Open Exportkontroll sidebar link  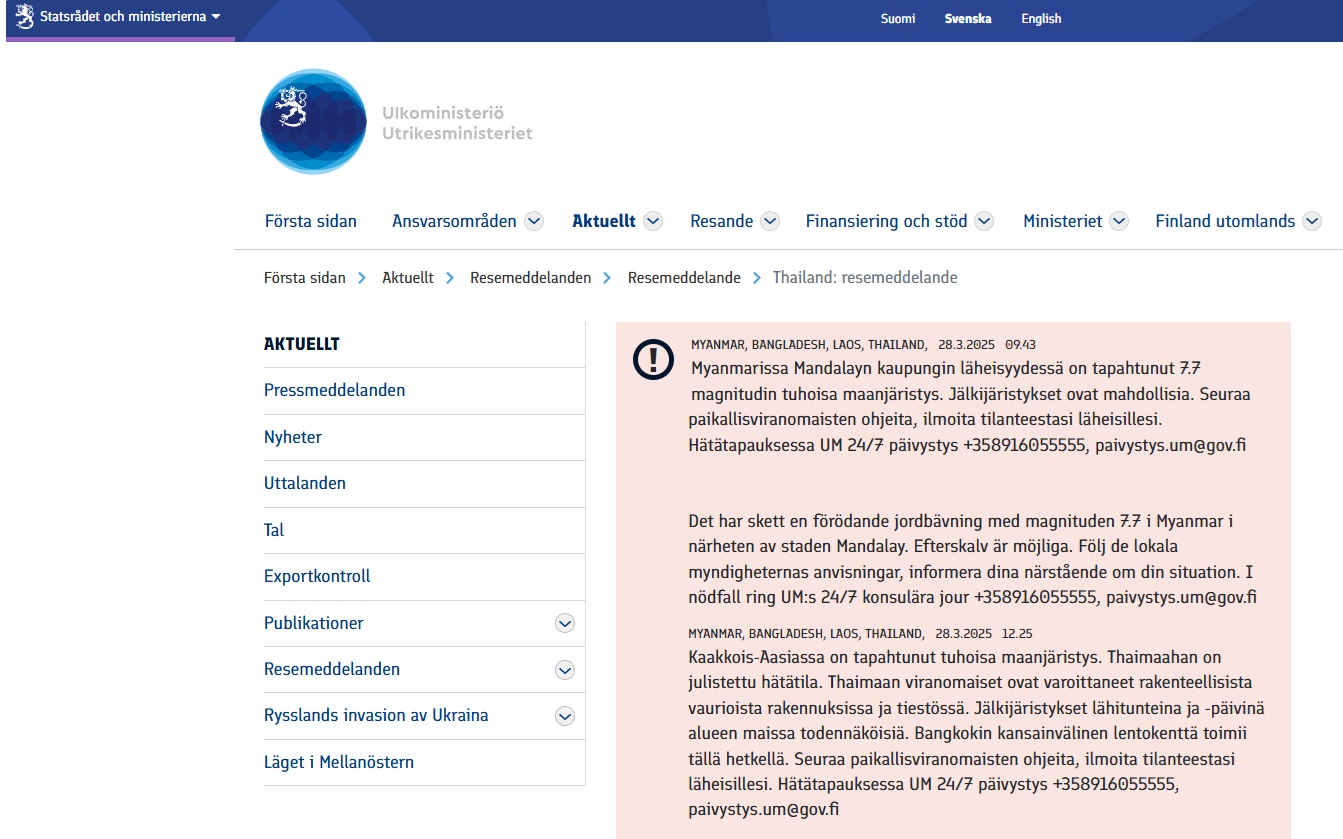pos(317,576)
